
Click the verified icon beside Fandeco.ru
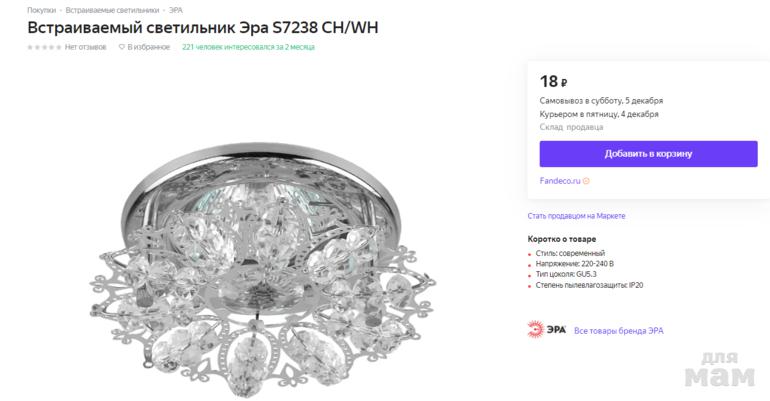[586, 181]
